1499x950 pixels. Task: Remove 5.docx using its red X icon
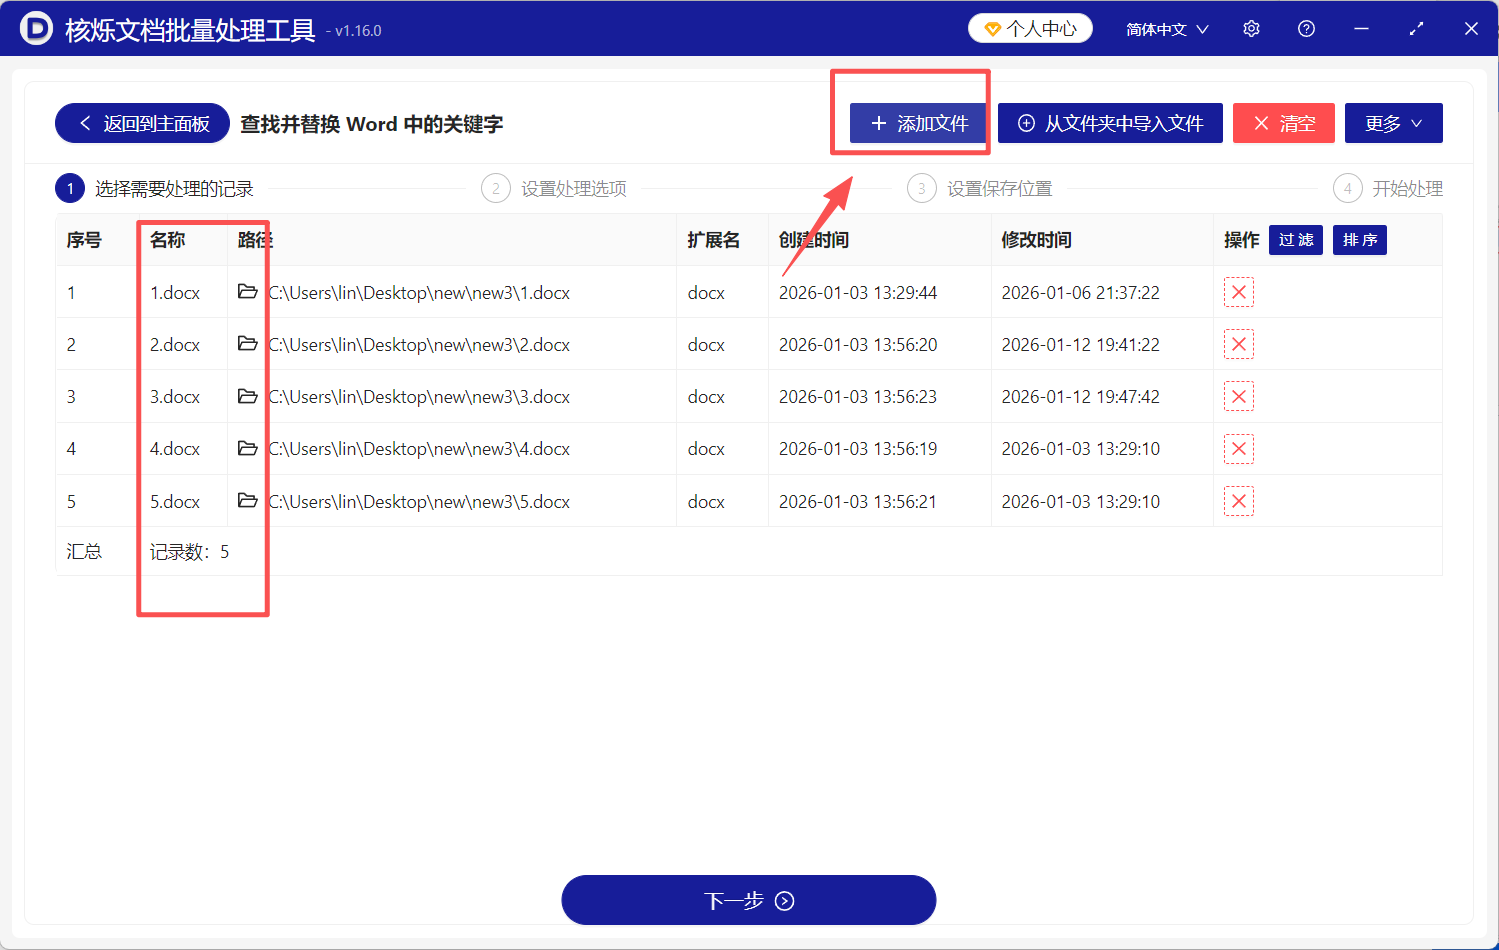[x=1238, y=501]
